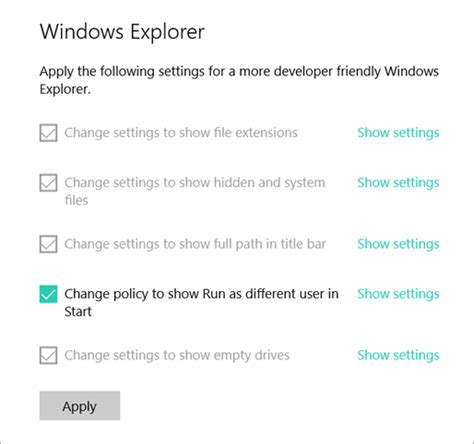
Task: Click the 'show hidden and system files' label text
Action: click(x=195, y=191)
